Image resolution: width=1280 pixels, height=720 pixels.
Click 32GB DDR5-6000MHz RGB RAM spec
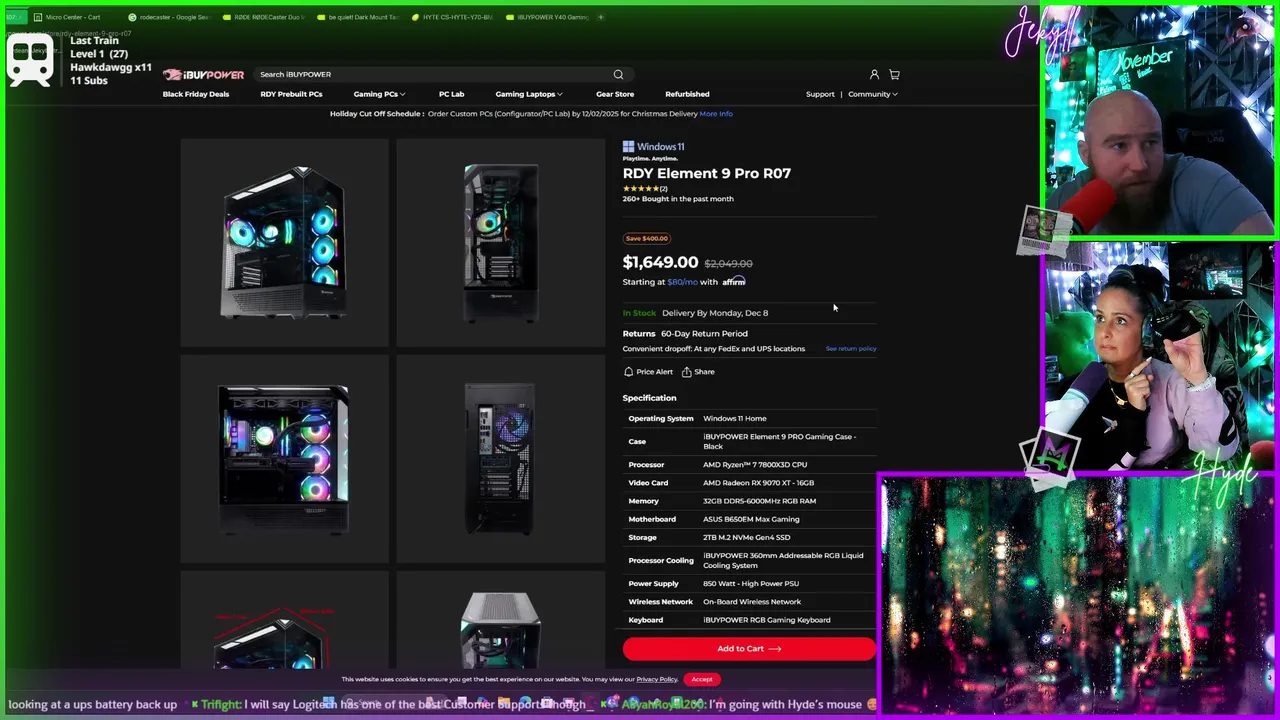coord(760,501)
